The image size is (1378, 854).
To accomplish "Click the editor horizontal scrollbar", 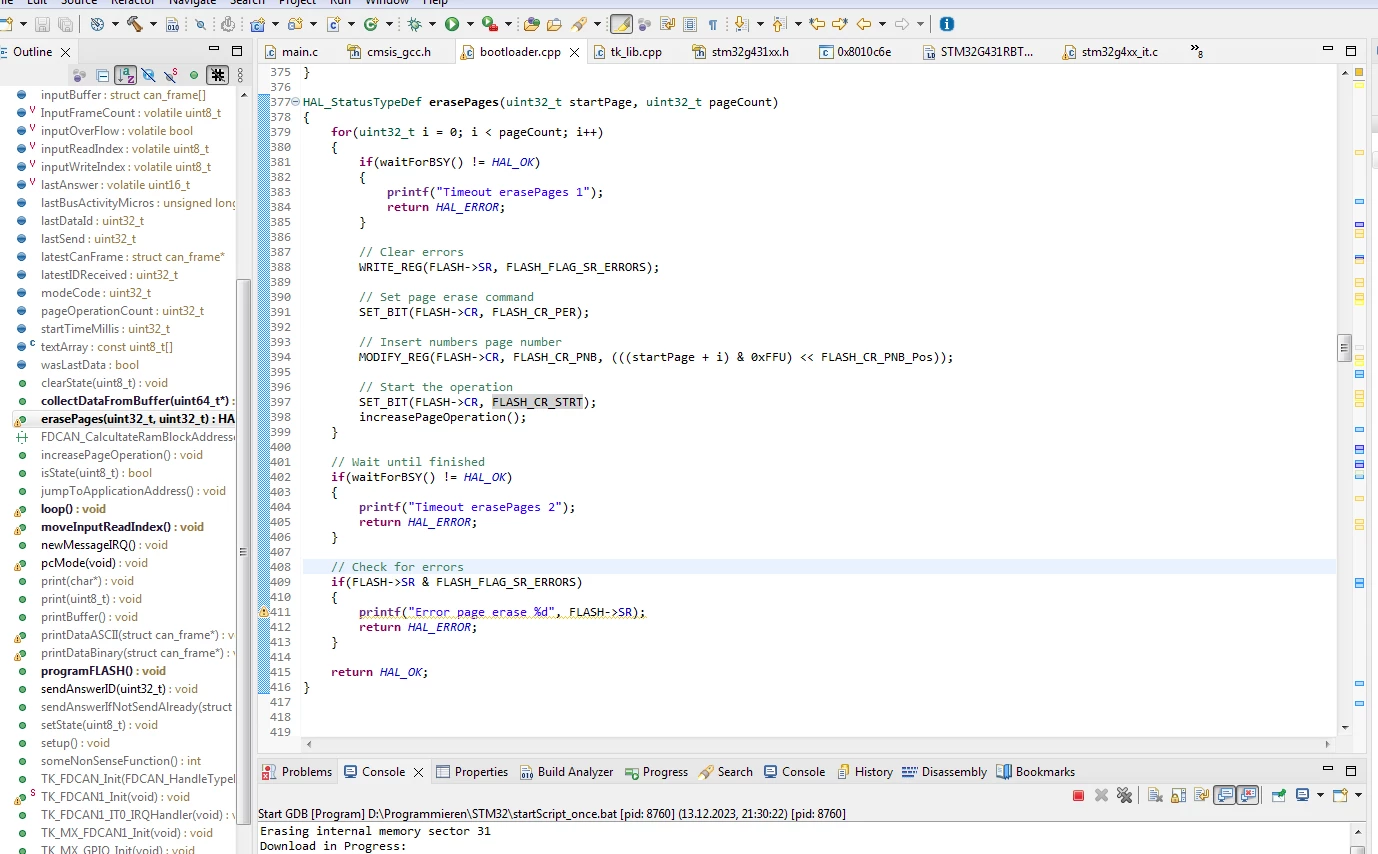I will (x=819, y=744).
